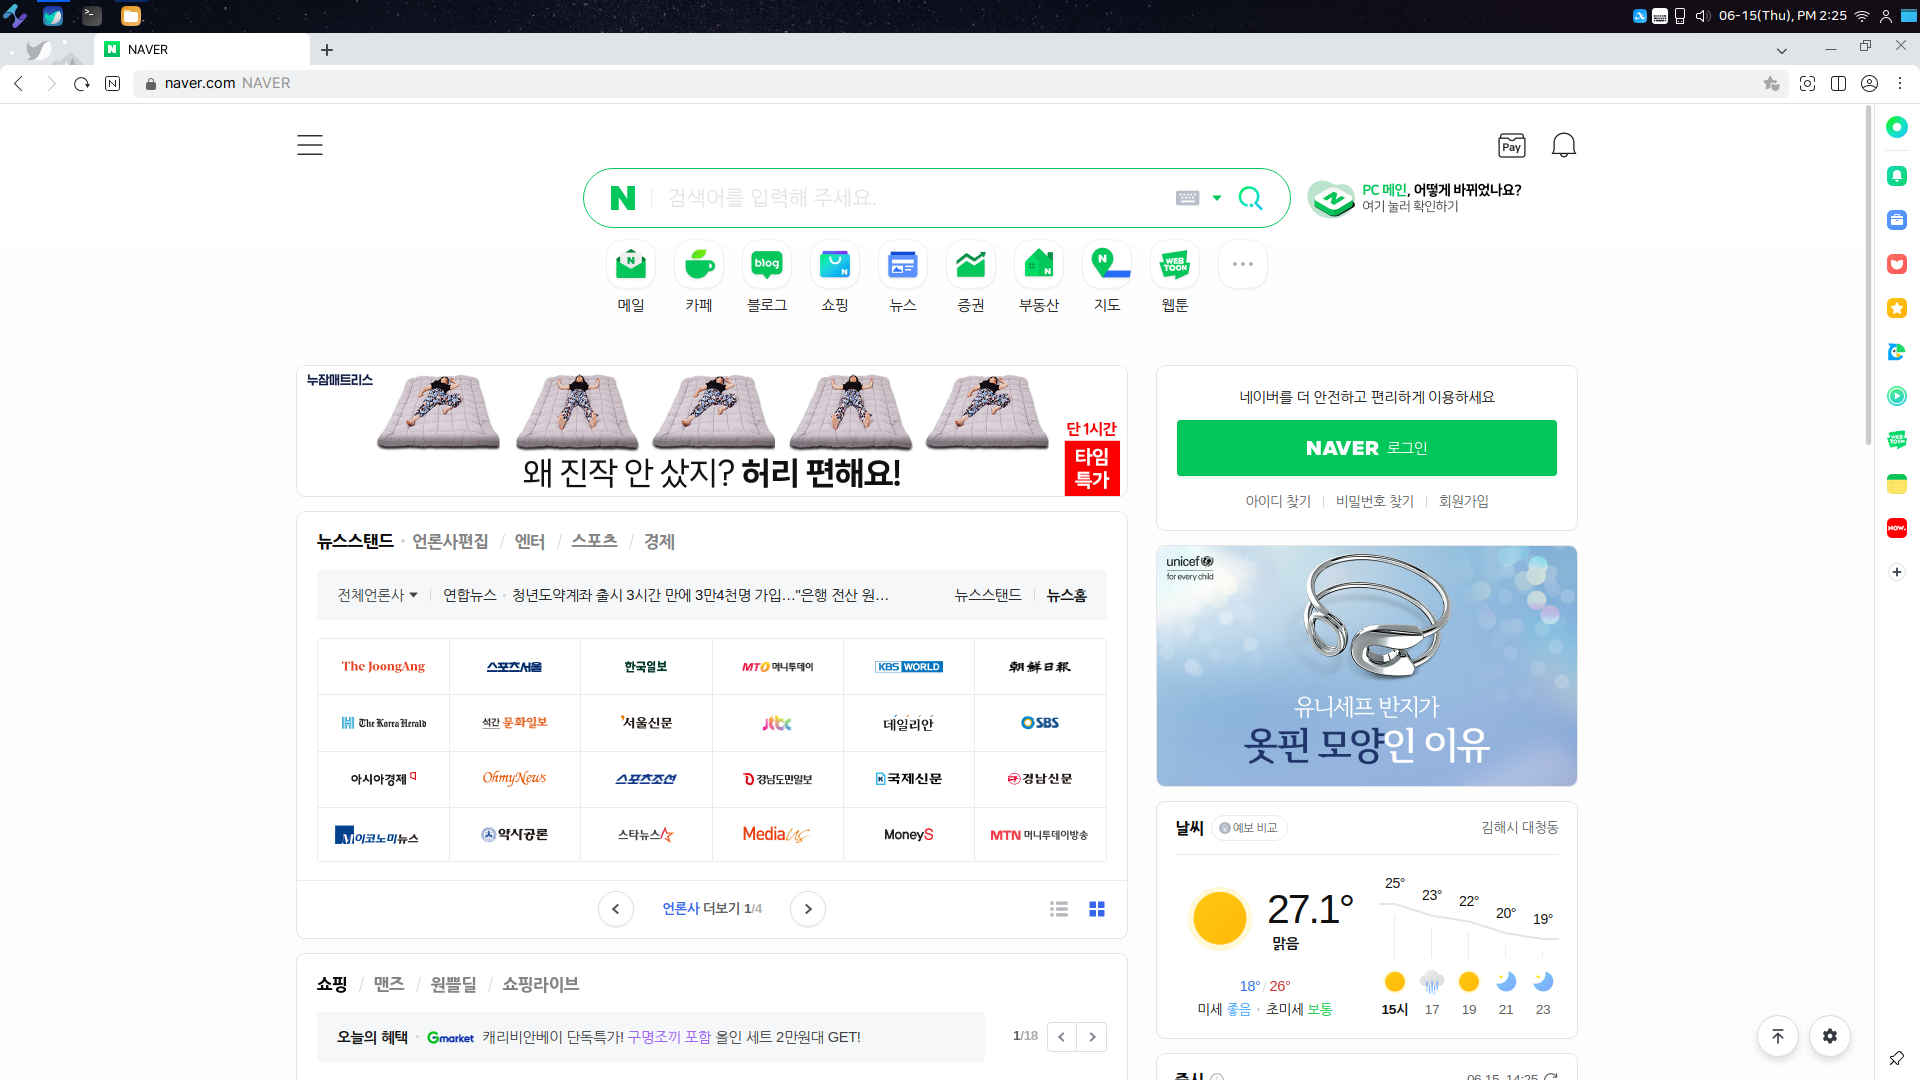Open the Naver Webtoon shortcut icon

coord(1175,265)
